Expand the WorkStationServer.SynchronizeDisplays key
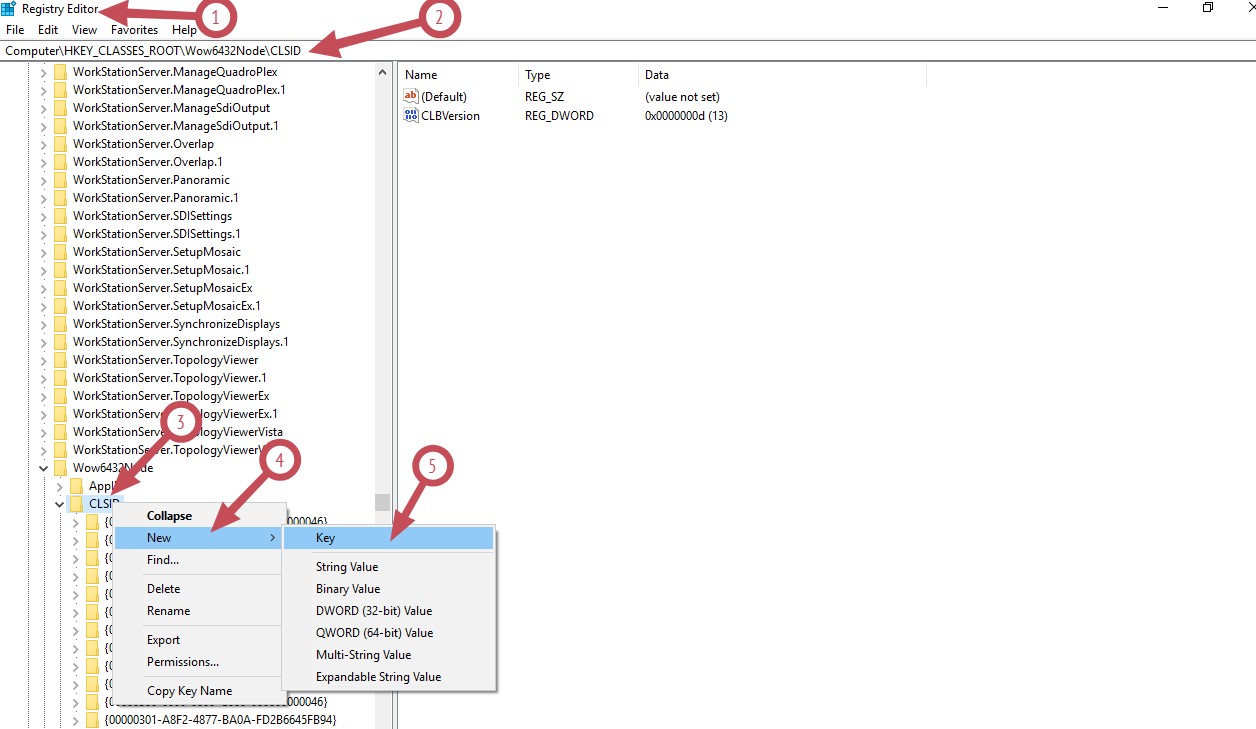Image resolution: width=1256 pixels, height=729 pixels. coord(43,324)
